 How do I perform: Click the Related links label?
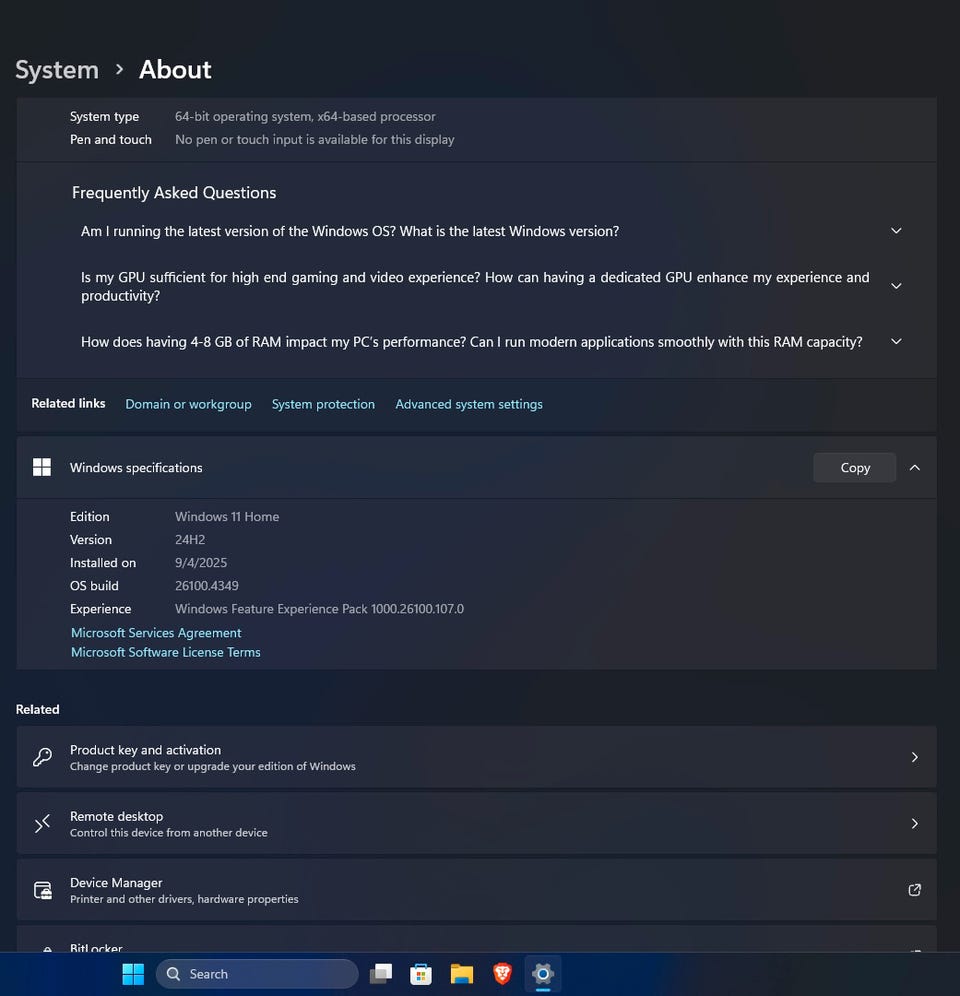click(x=68, y=403)
